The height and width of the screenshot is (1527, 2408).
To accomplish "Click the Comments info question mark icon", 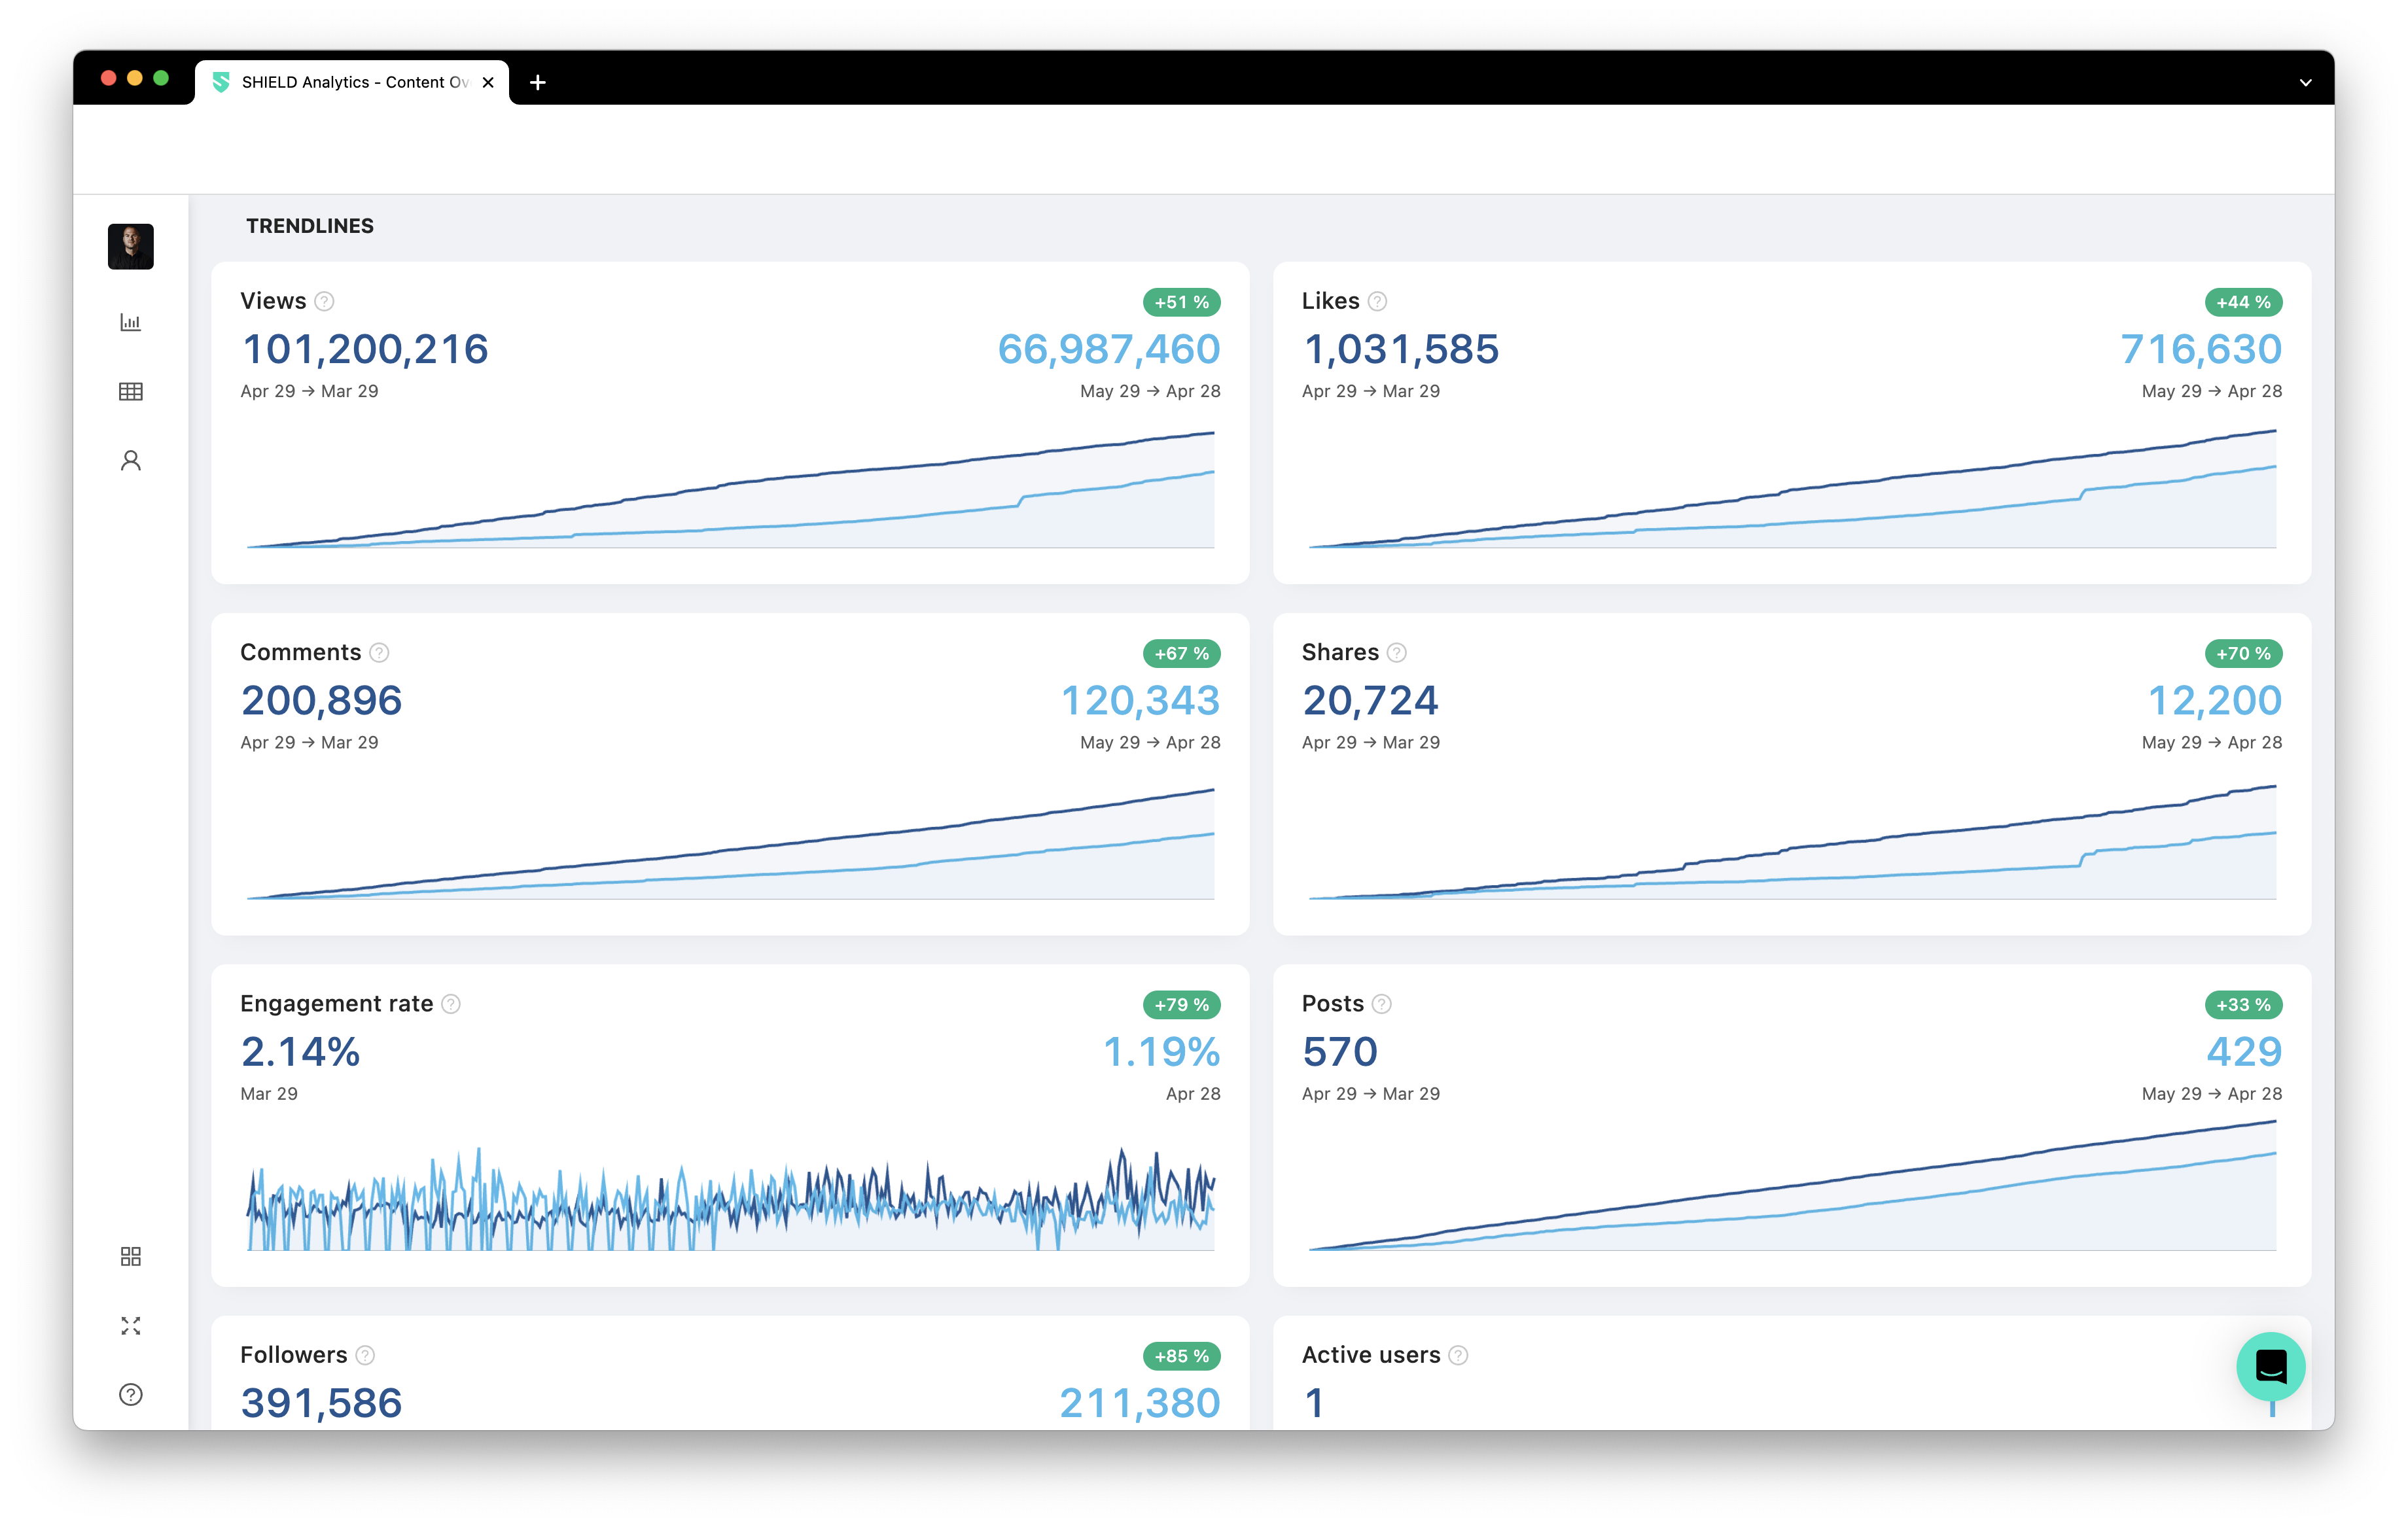I will click(x=379, y=652).
